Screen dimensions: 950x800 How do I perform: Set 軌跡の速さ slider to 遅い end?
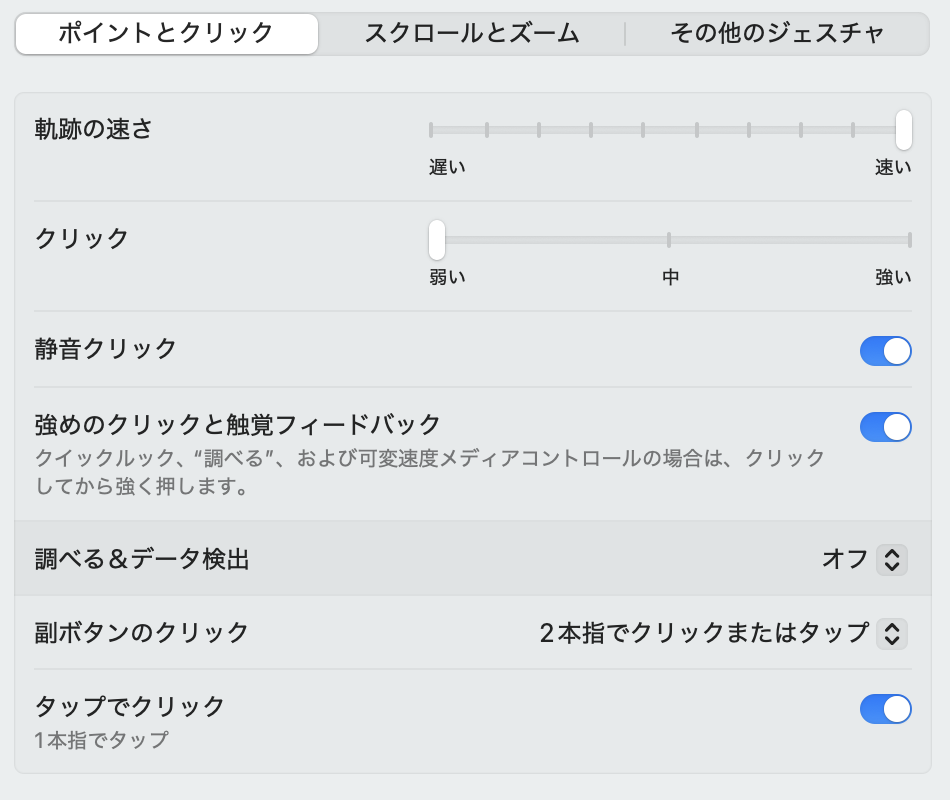click(431, 129)
